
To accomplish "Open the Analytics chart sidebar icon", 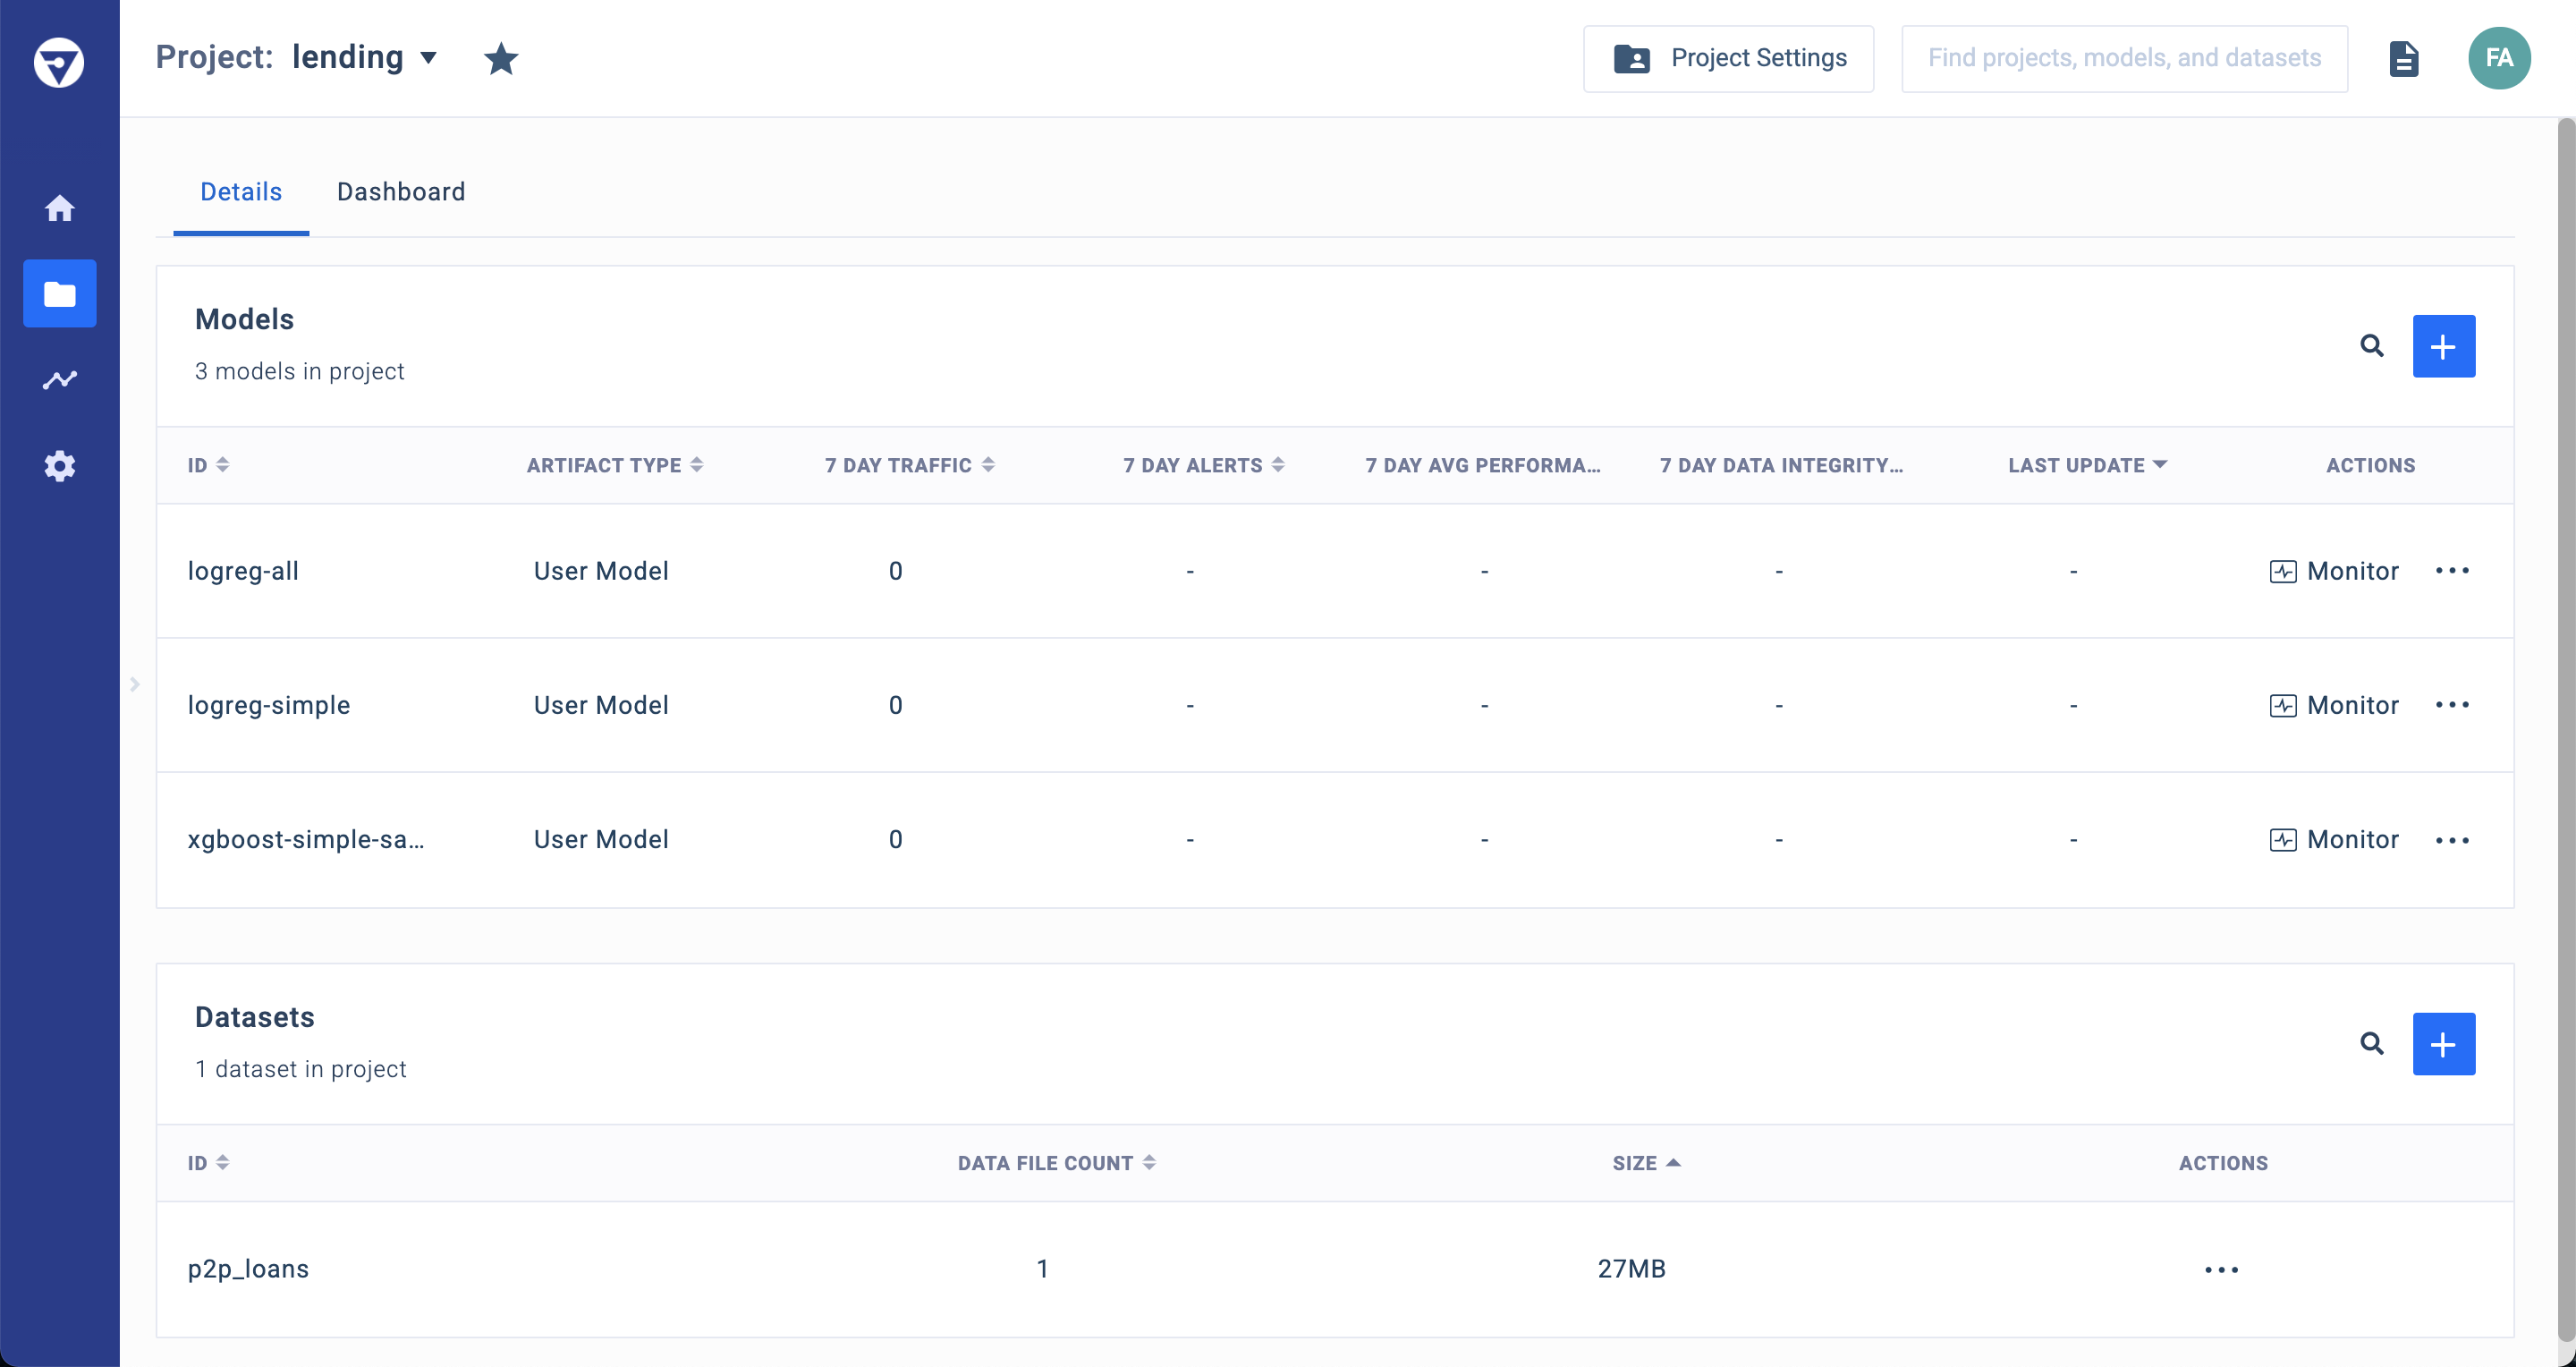I will [x=60, y=380].
